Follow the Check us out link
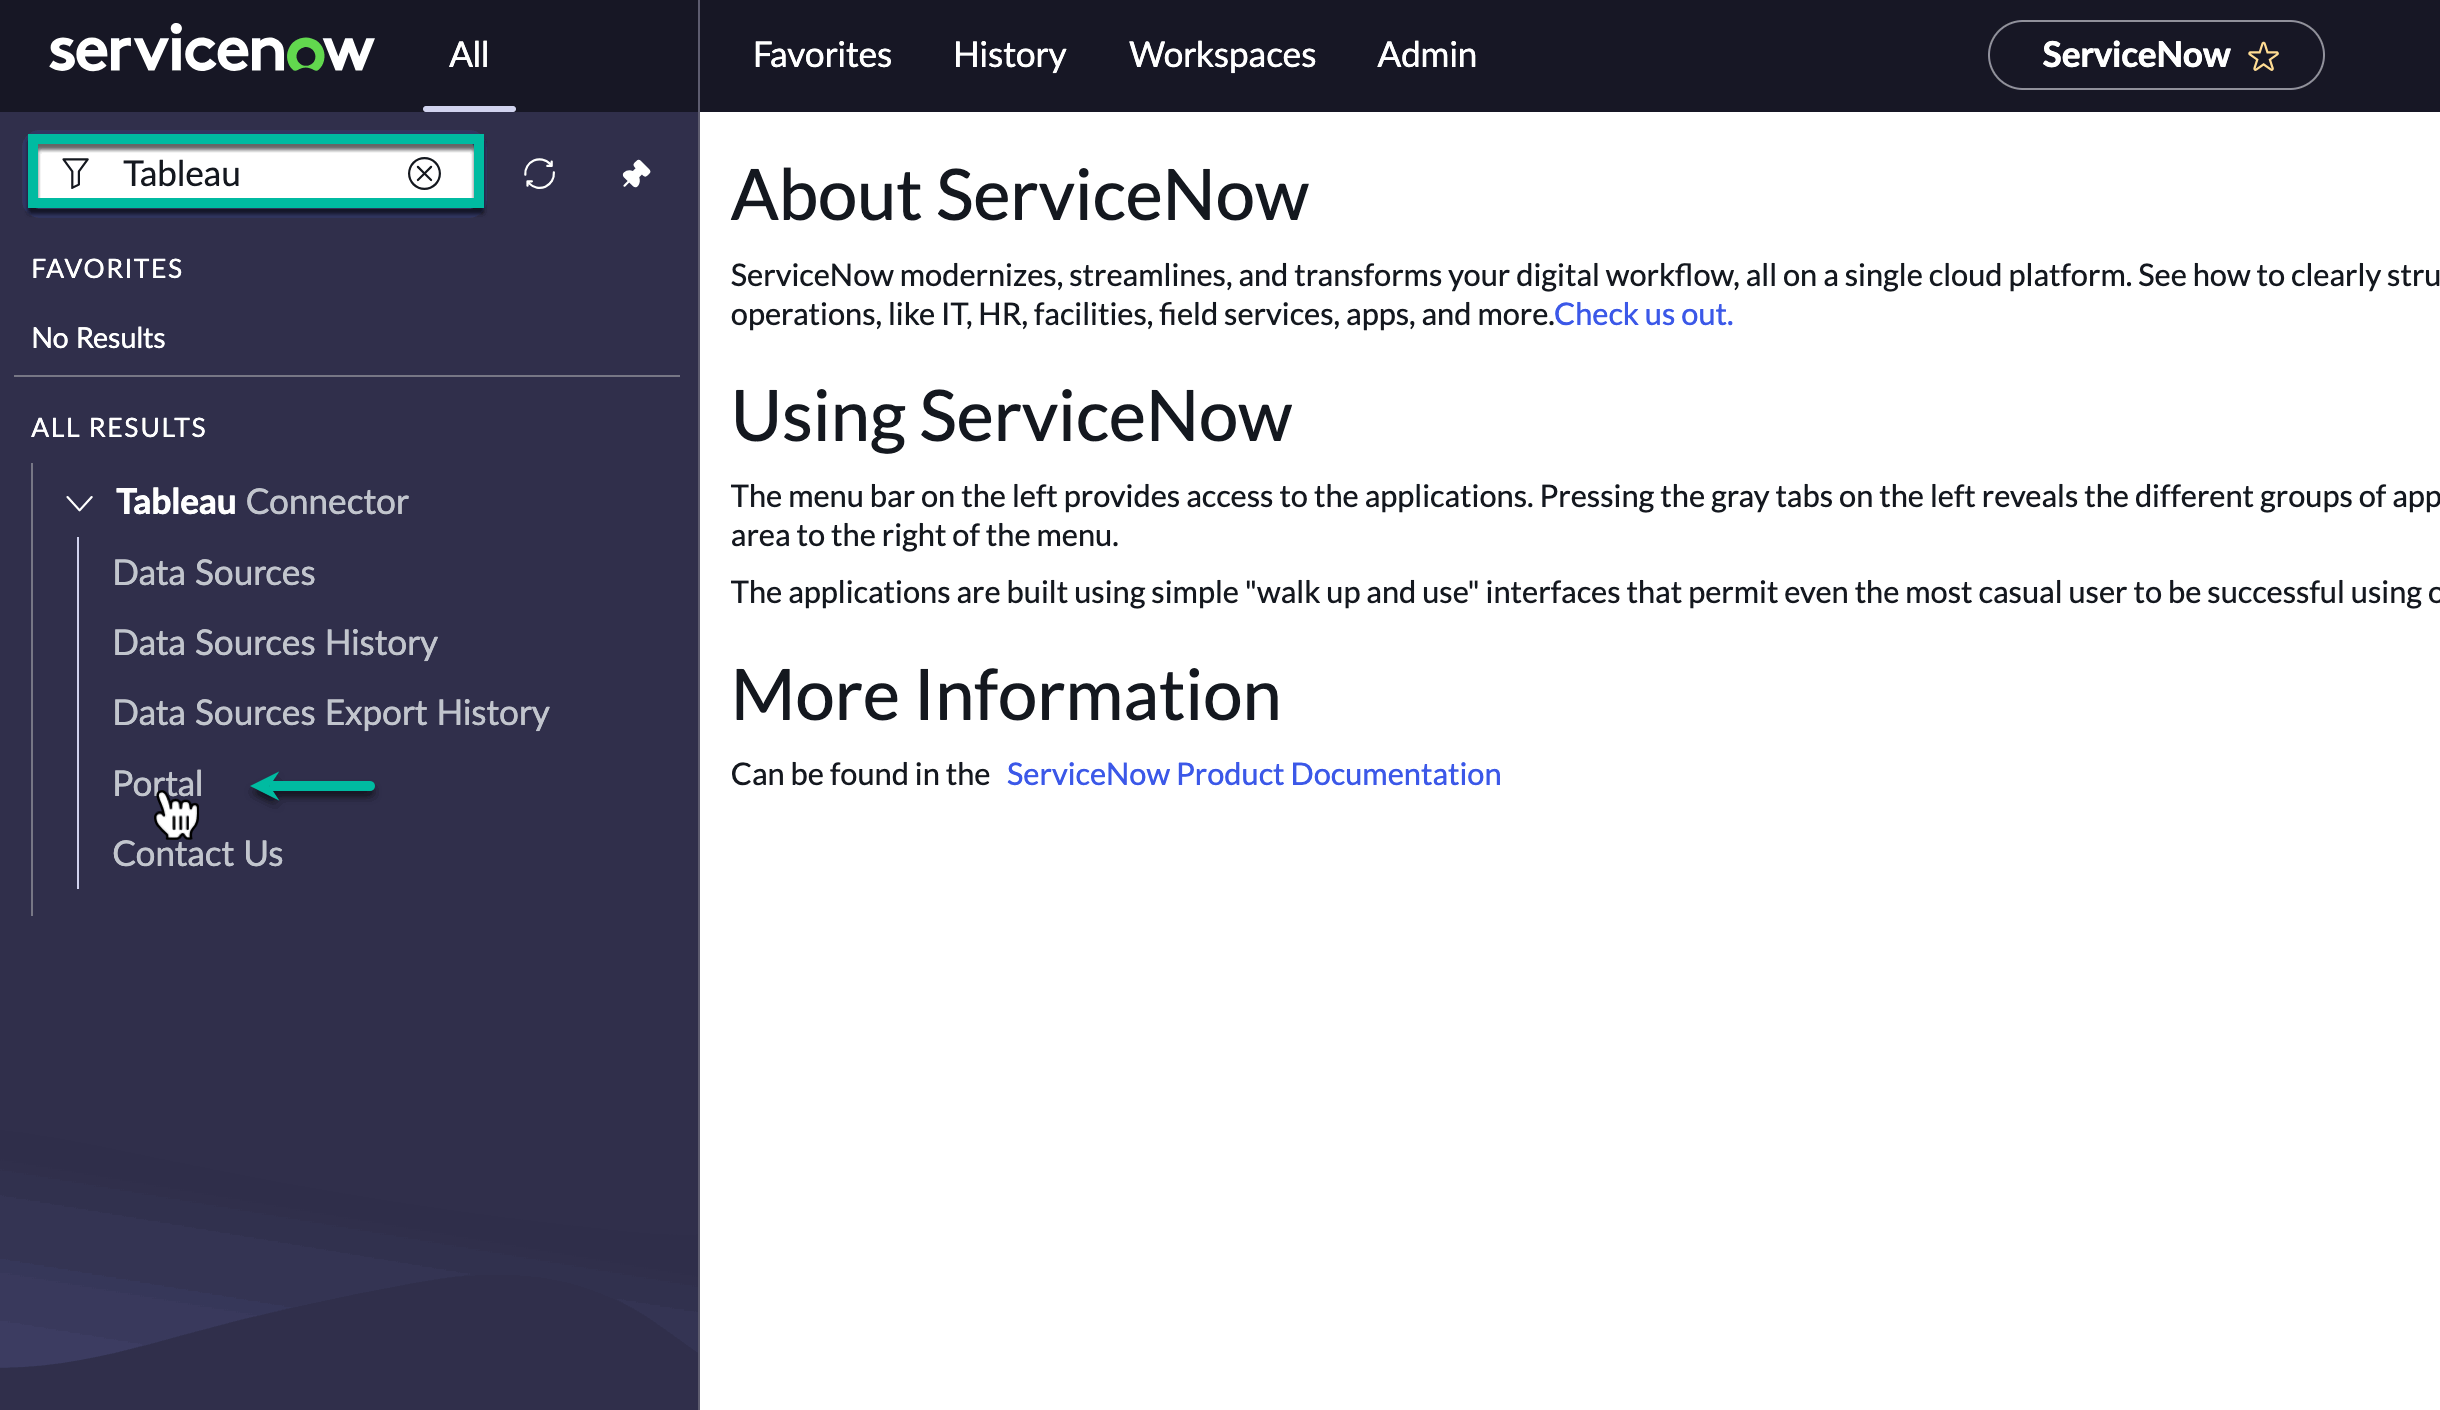 [x=1643, y=313]
